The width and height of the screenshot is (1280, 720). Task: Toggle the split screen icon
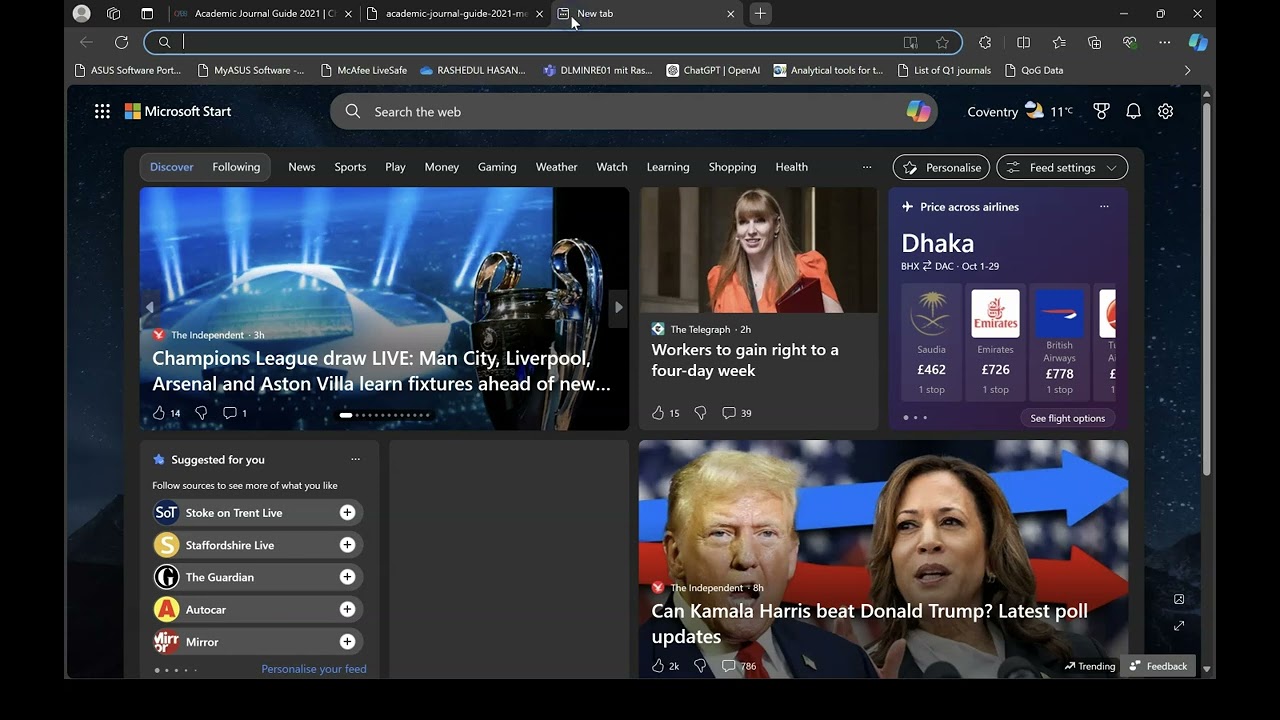tap(1023, 42)
